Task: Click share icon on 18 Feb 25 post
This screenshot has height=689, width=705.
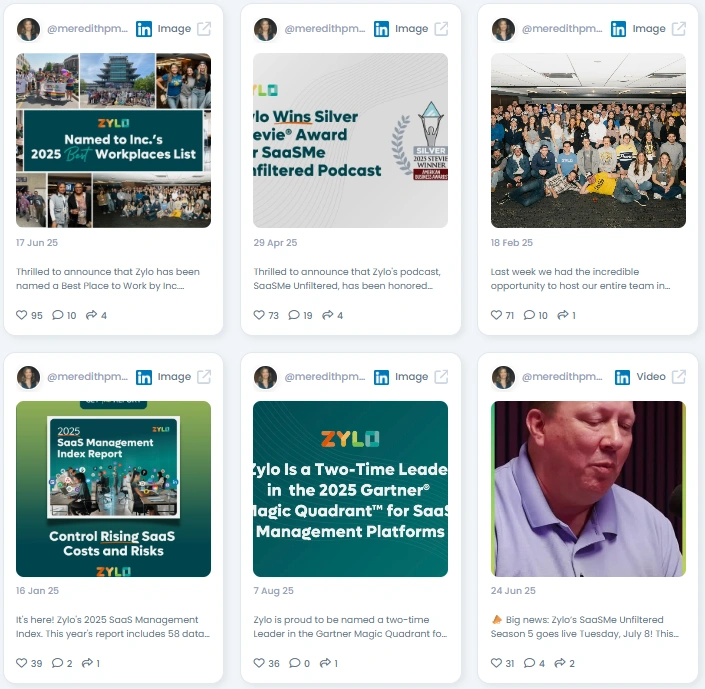Action: (562, 315)
